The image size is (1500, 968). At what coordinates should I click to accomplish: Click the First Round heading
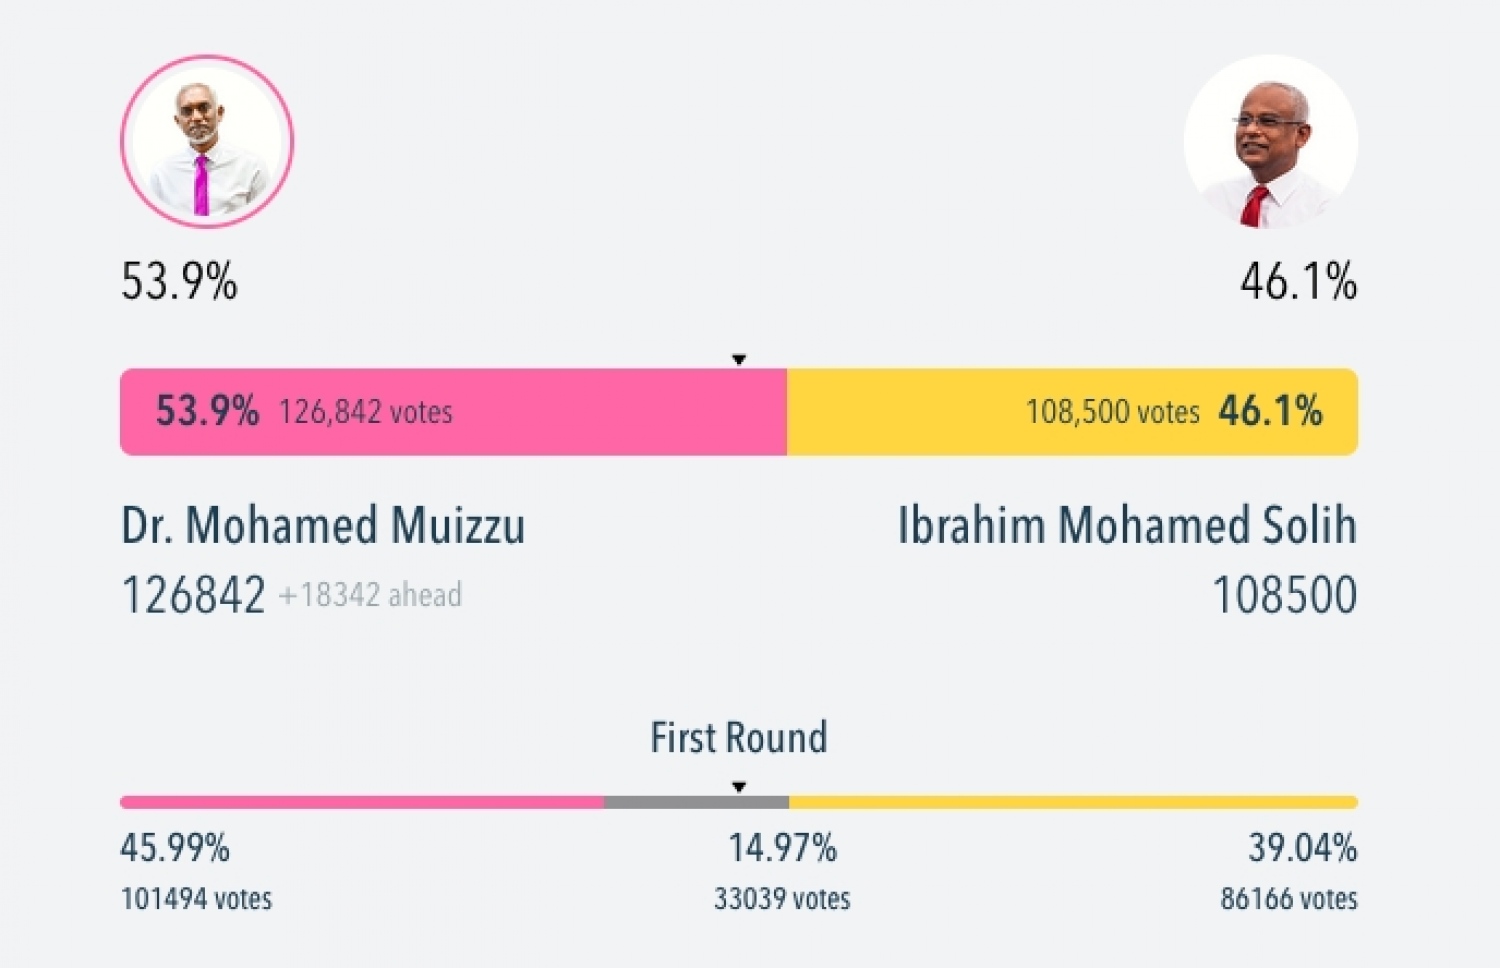(x=739, y=738)
